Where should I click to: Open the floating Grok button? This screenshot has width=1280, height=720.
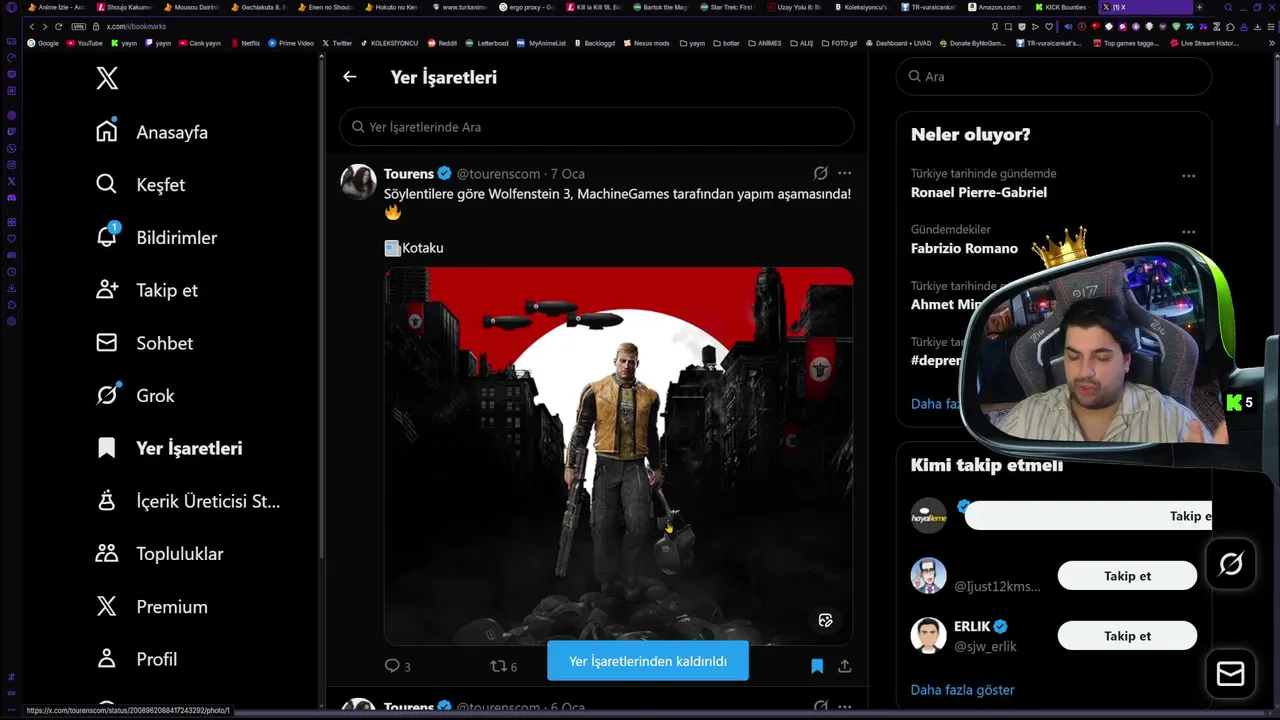(x=1230, y=564)
